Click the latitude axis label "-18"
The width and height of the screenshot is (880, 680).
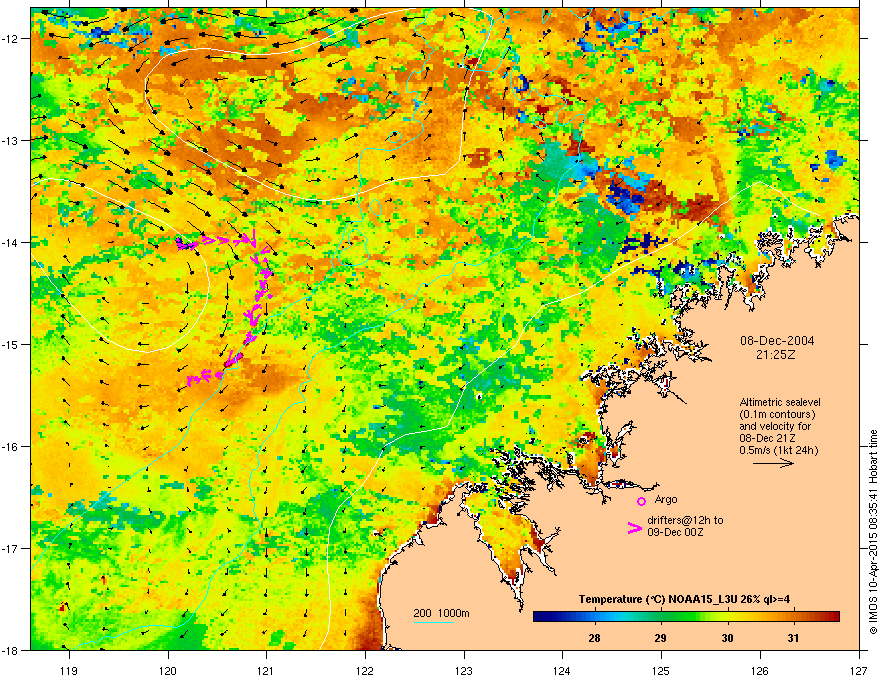pyautogui.click(x=11, y=650)
